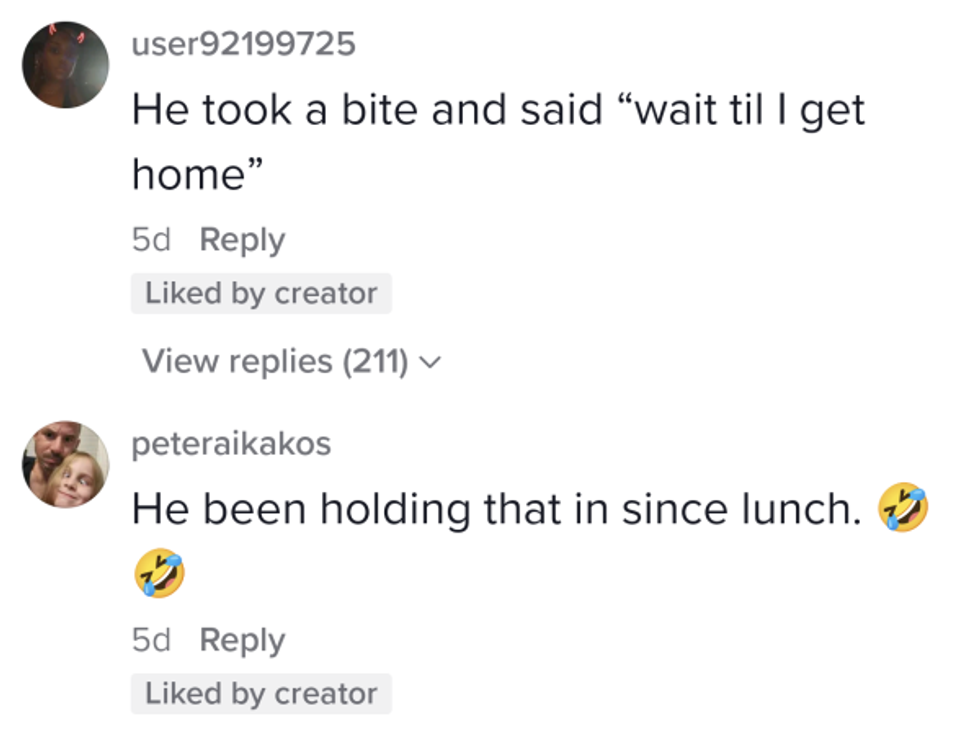Viewport: 980px width, 732px height.
Task: Click the laughing emoji on the second line
Action: coord(159,574)
